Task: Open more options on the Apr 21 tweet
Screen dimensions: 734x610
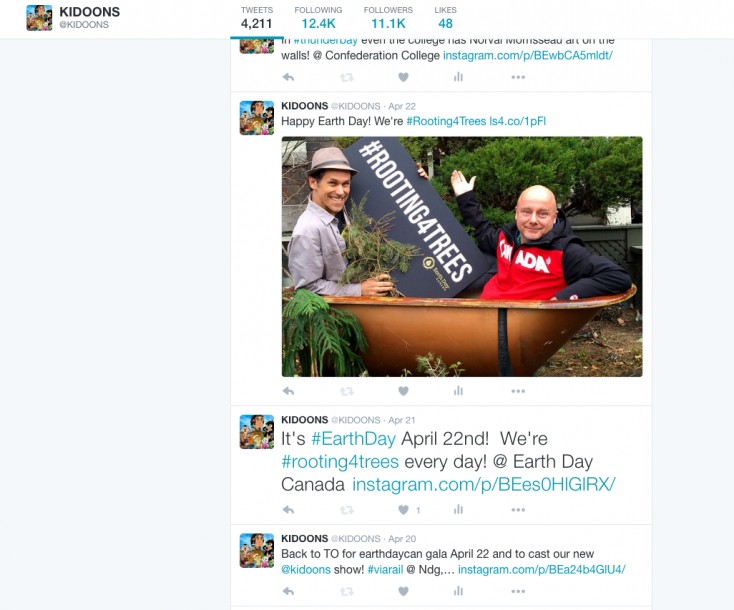Action: (x=518, y=510)
